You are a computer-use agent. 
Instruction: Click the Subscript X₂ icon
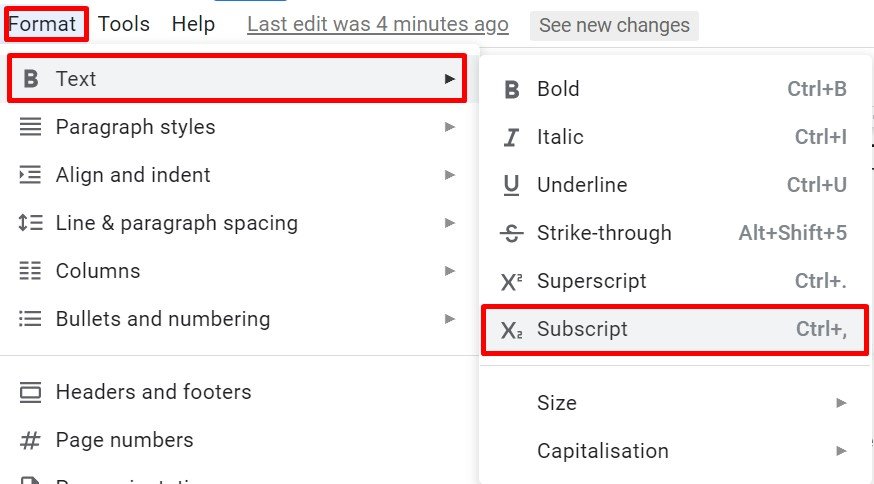[x=511, y=330]
